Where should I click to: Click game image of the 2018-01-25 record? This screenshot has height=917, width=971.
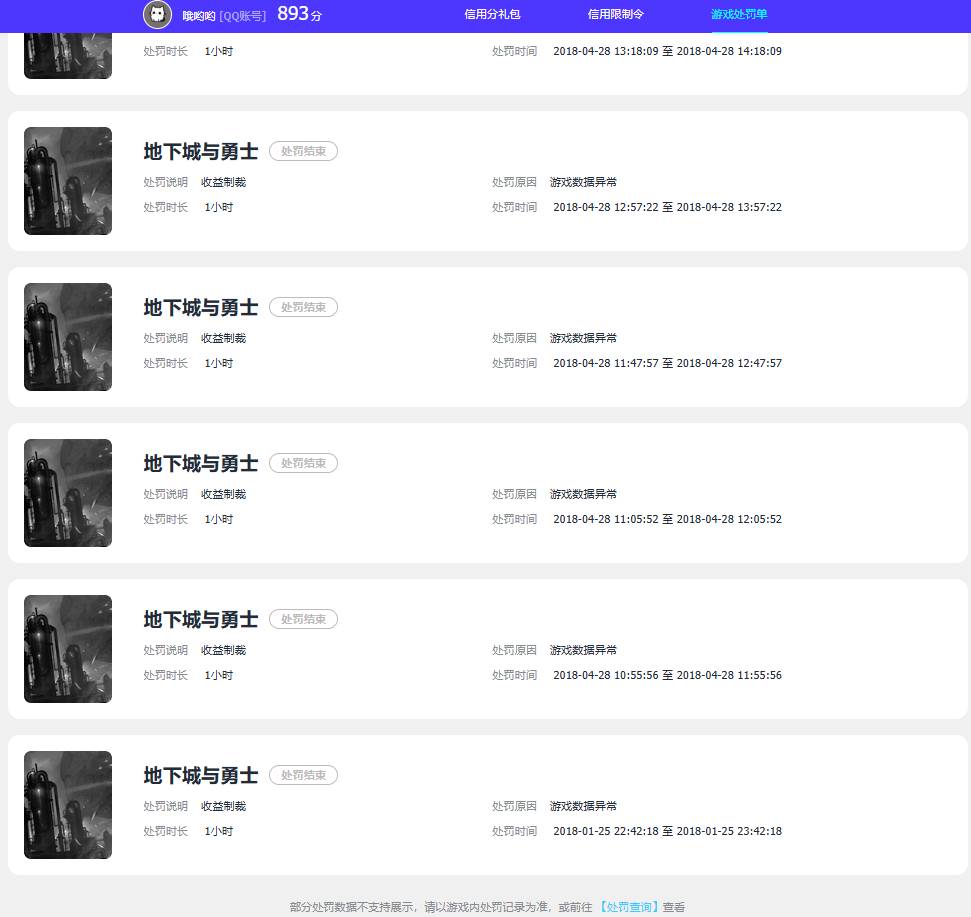(68, 805)
